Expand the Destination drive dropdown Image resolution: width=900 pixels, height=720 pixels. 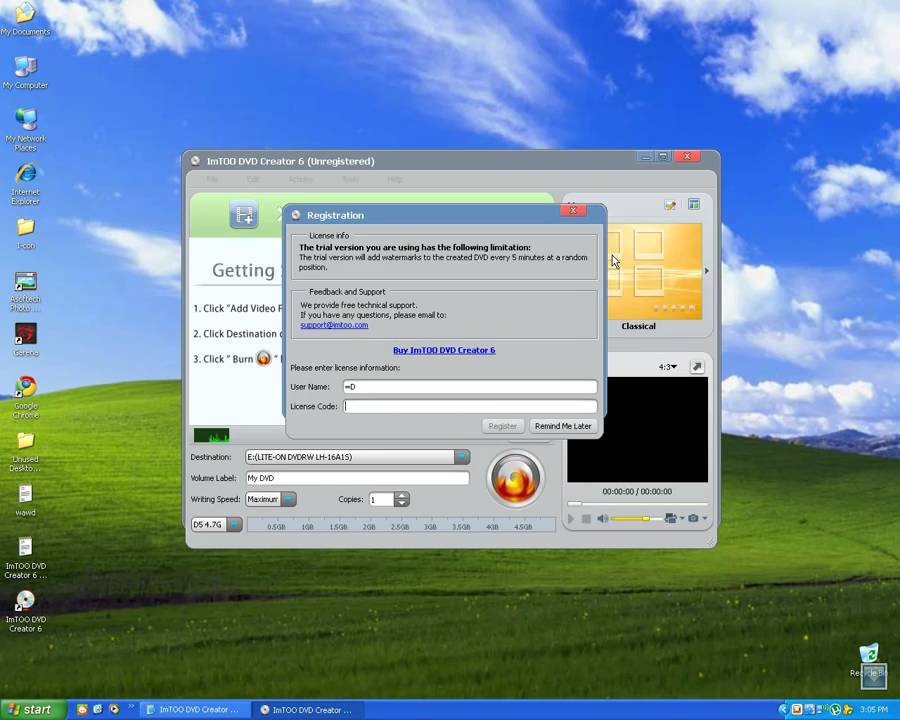461,457
